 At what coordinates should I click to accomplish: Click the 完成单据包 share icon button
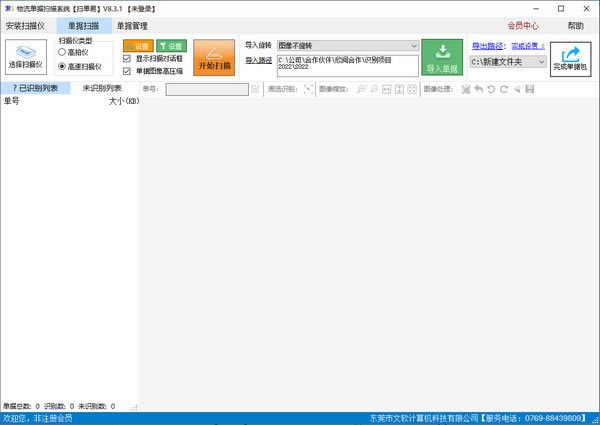[x=571, y=58]
